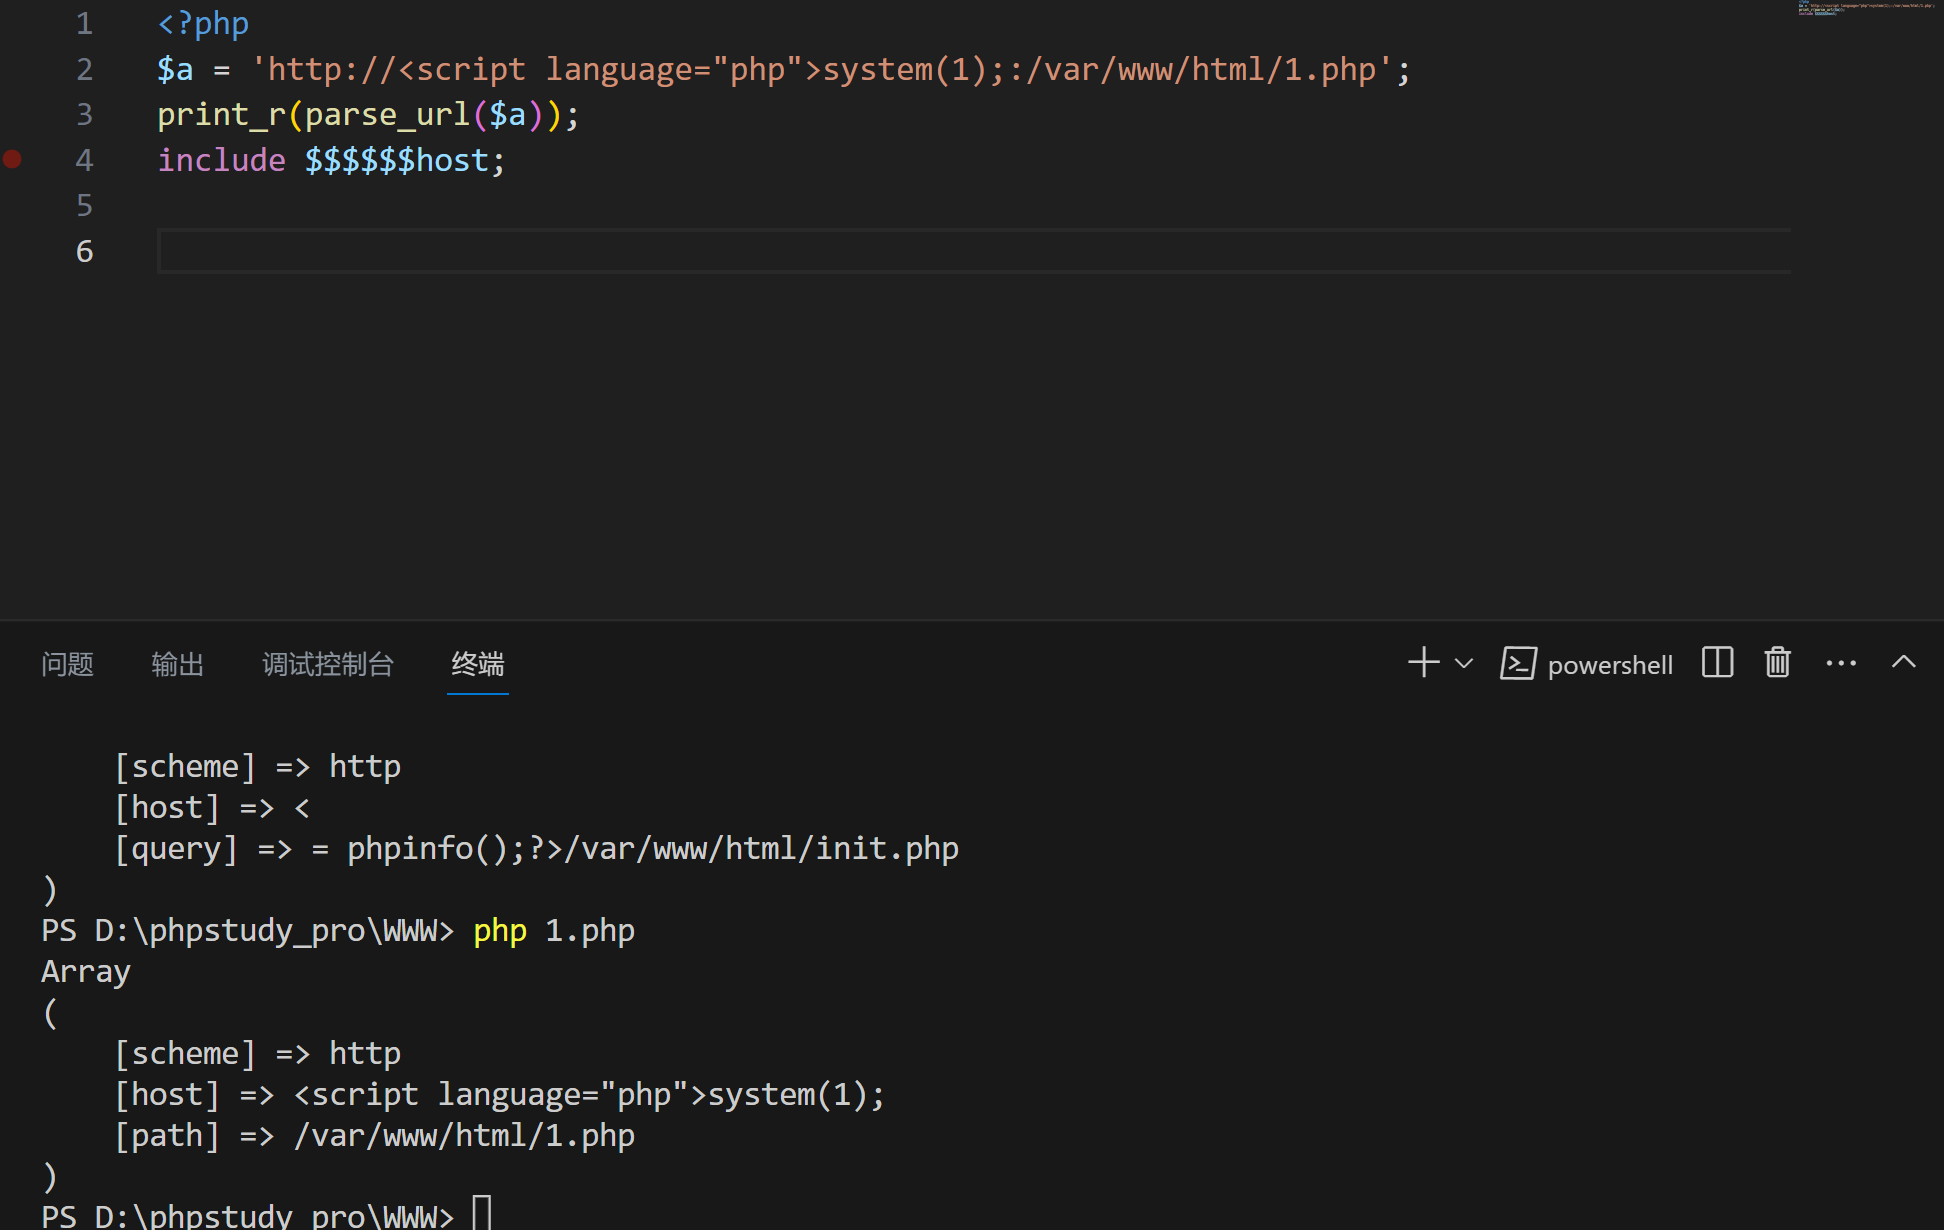This screenshot has height=1230, width=1944.
Task: Click '[path] => /var/www/html/1.php' terminal line
Action: (x=374, y=1136)
